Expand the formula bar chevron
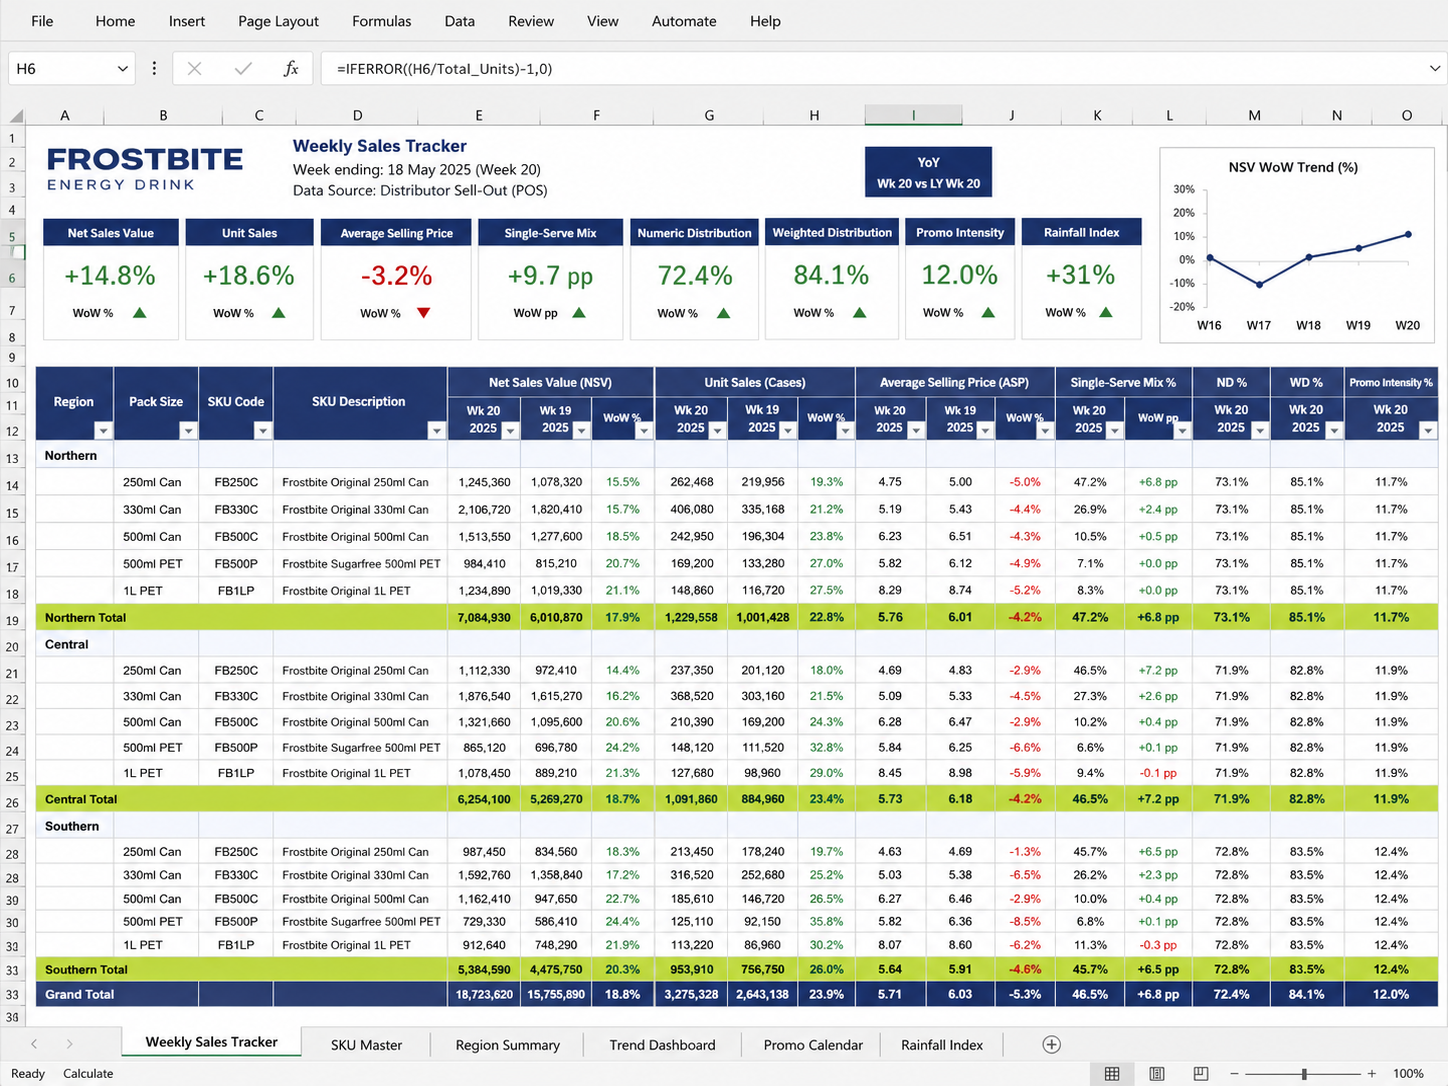 1435,69
